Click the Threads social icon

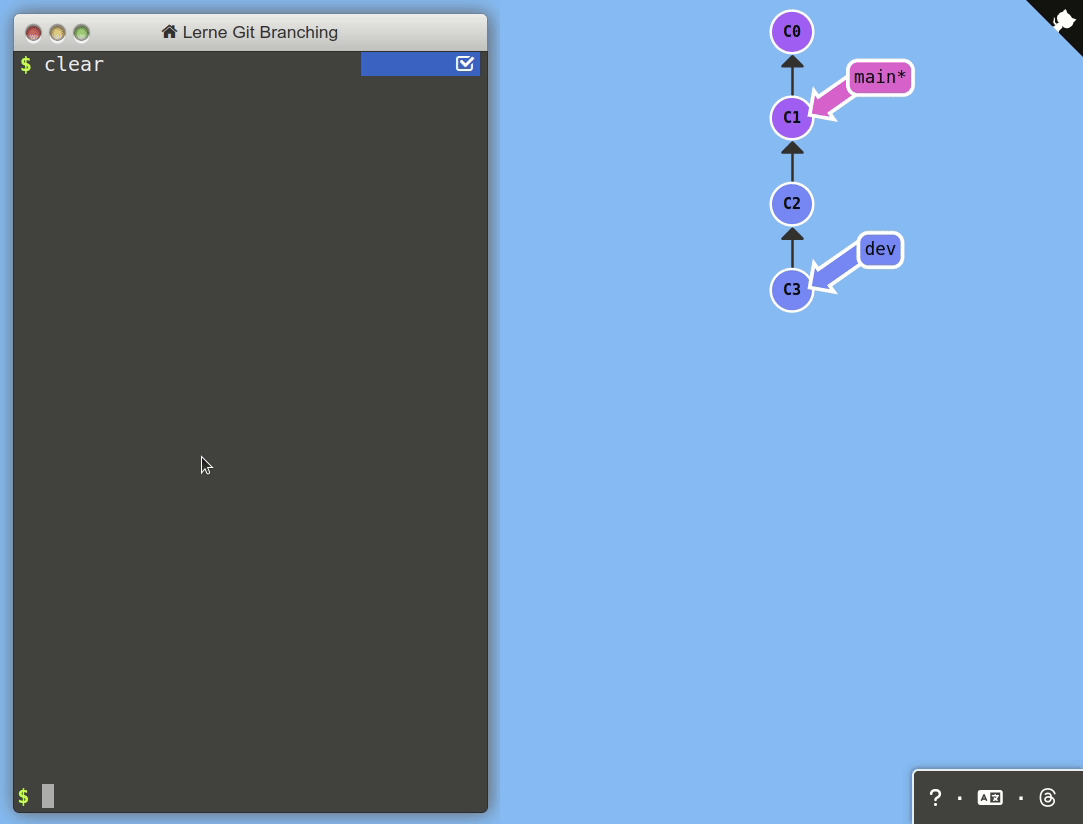point(1047,797)
